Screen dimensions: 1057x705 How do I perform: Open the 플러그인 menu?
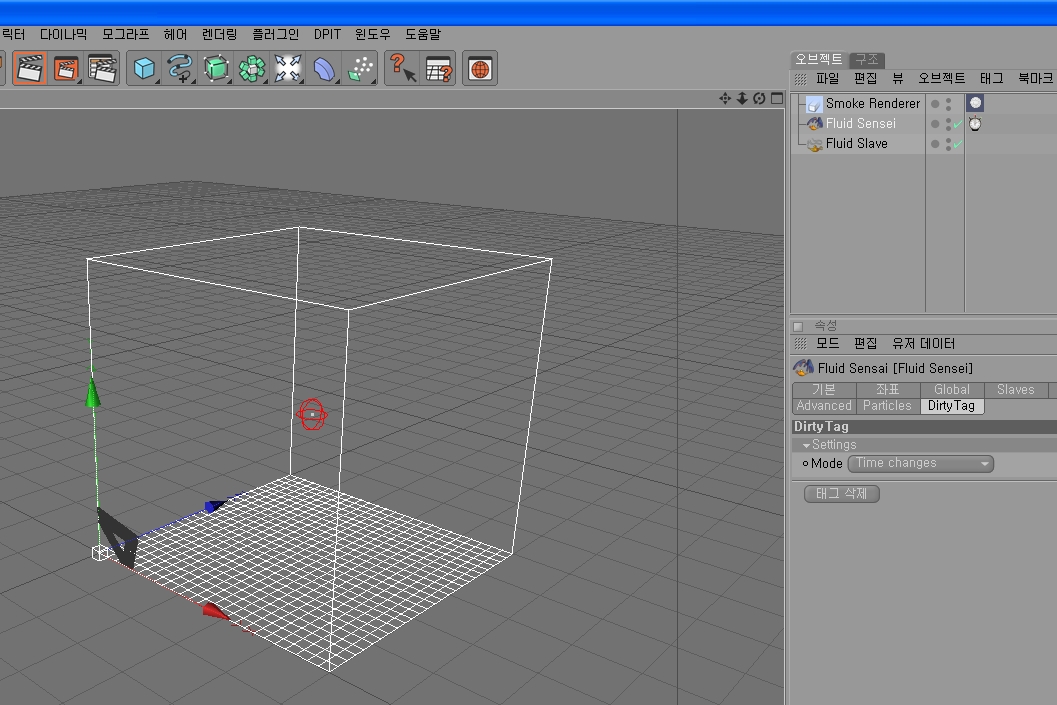click(275, 34)
